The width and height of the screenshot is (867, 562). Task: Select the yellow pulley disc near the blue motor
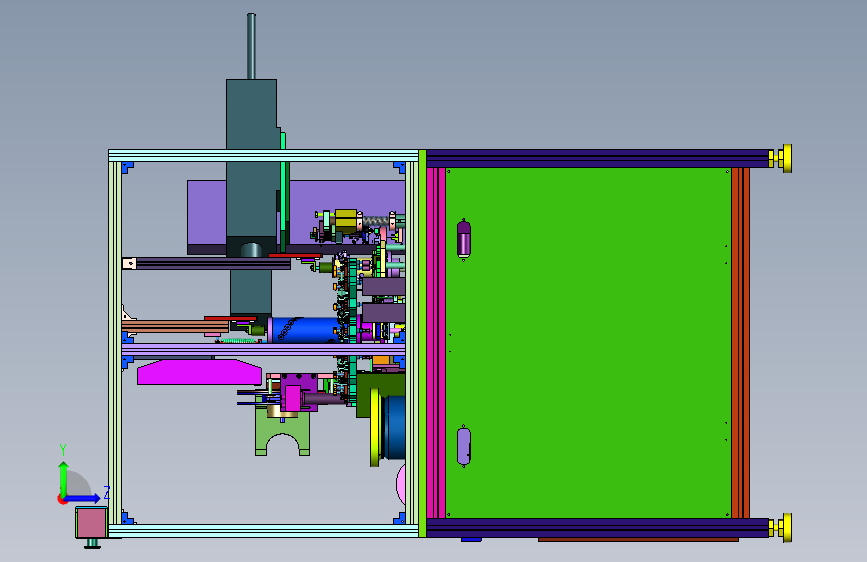point(375,427)
